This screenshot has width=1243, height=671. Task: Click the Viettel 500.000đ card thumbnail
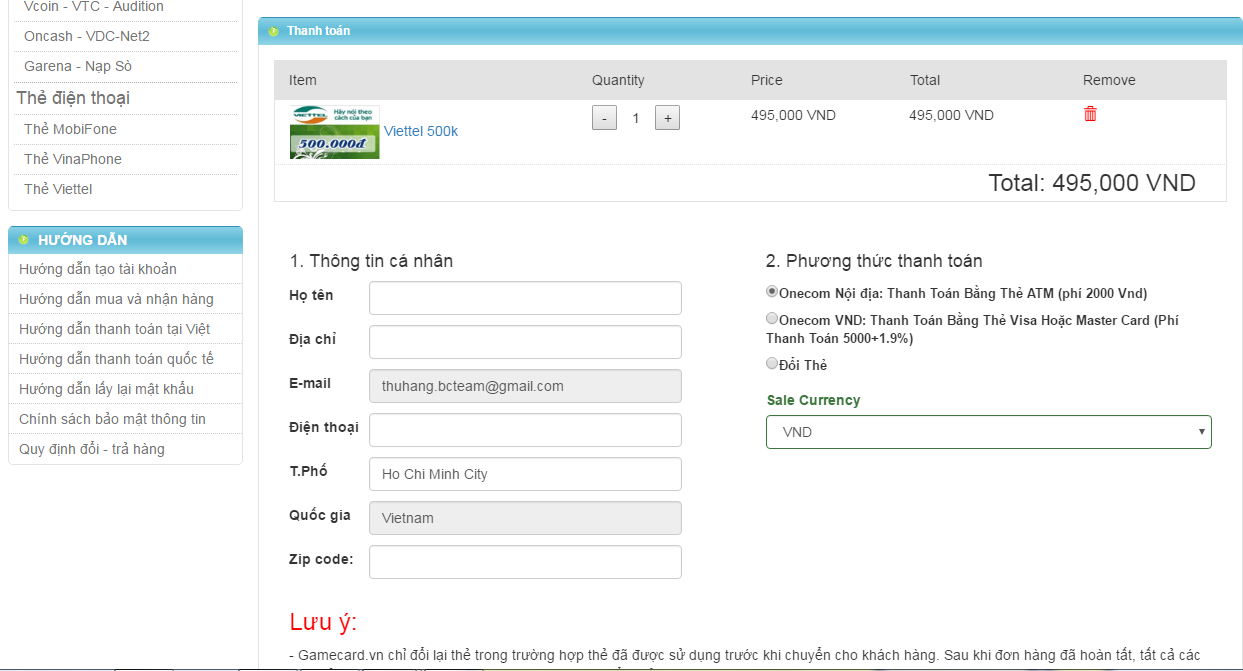335,132
